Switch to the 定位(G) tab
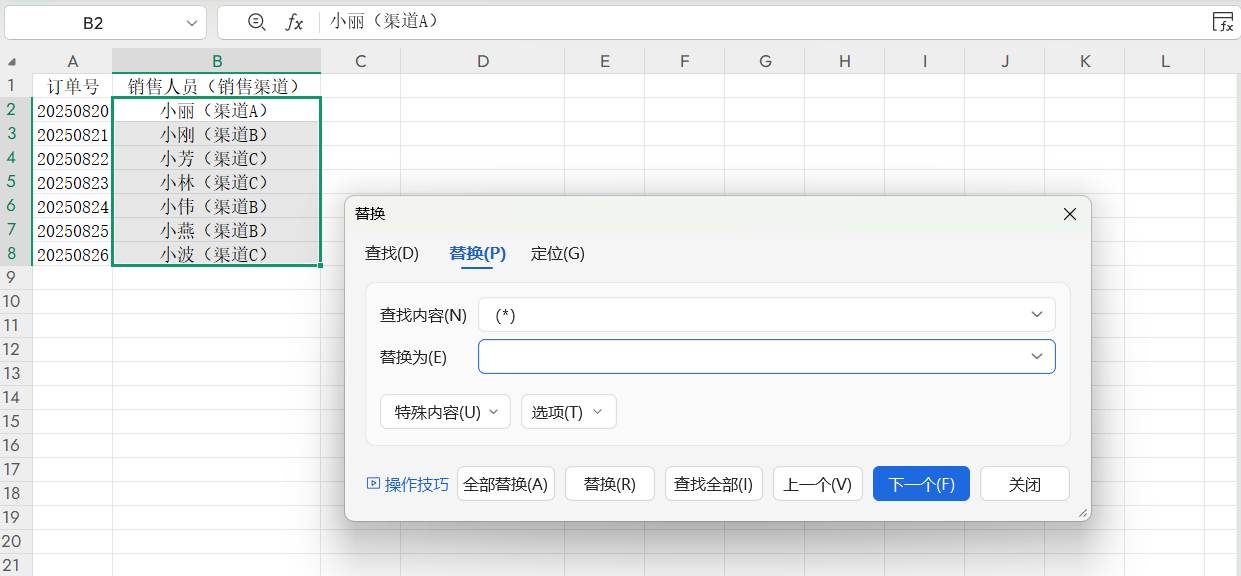 (x=557, y=254)
